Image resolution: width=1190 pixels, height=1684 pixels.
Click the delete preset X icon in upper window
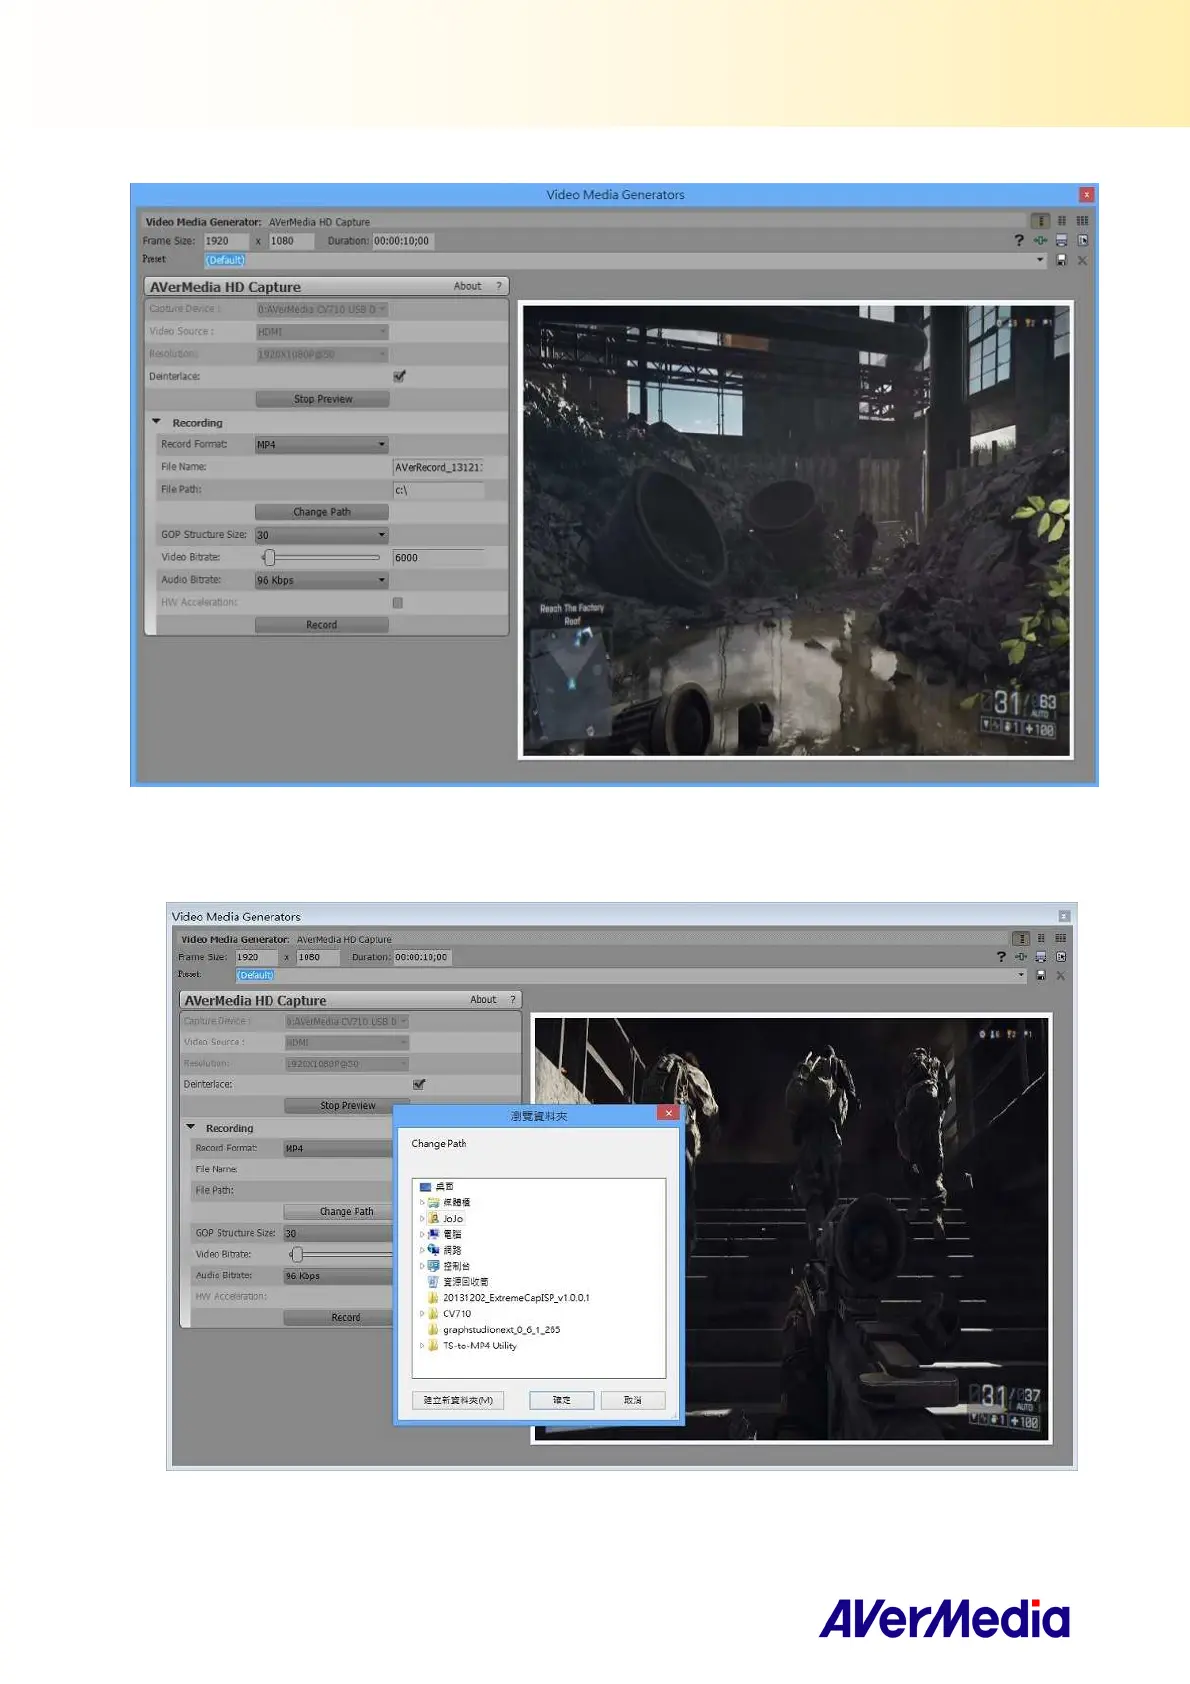(x=1082, y=260)
